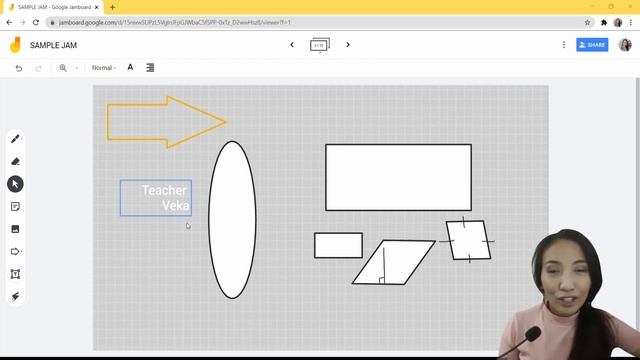Image resolution: width=640 pixels, height=360 pixels.
Task: Open the browser extensions puzzle icon
Action: tap(604, 22)
